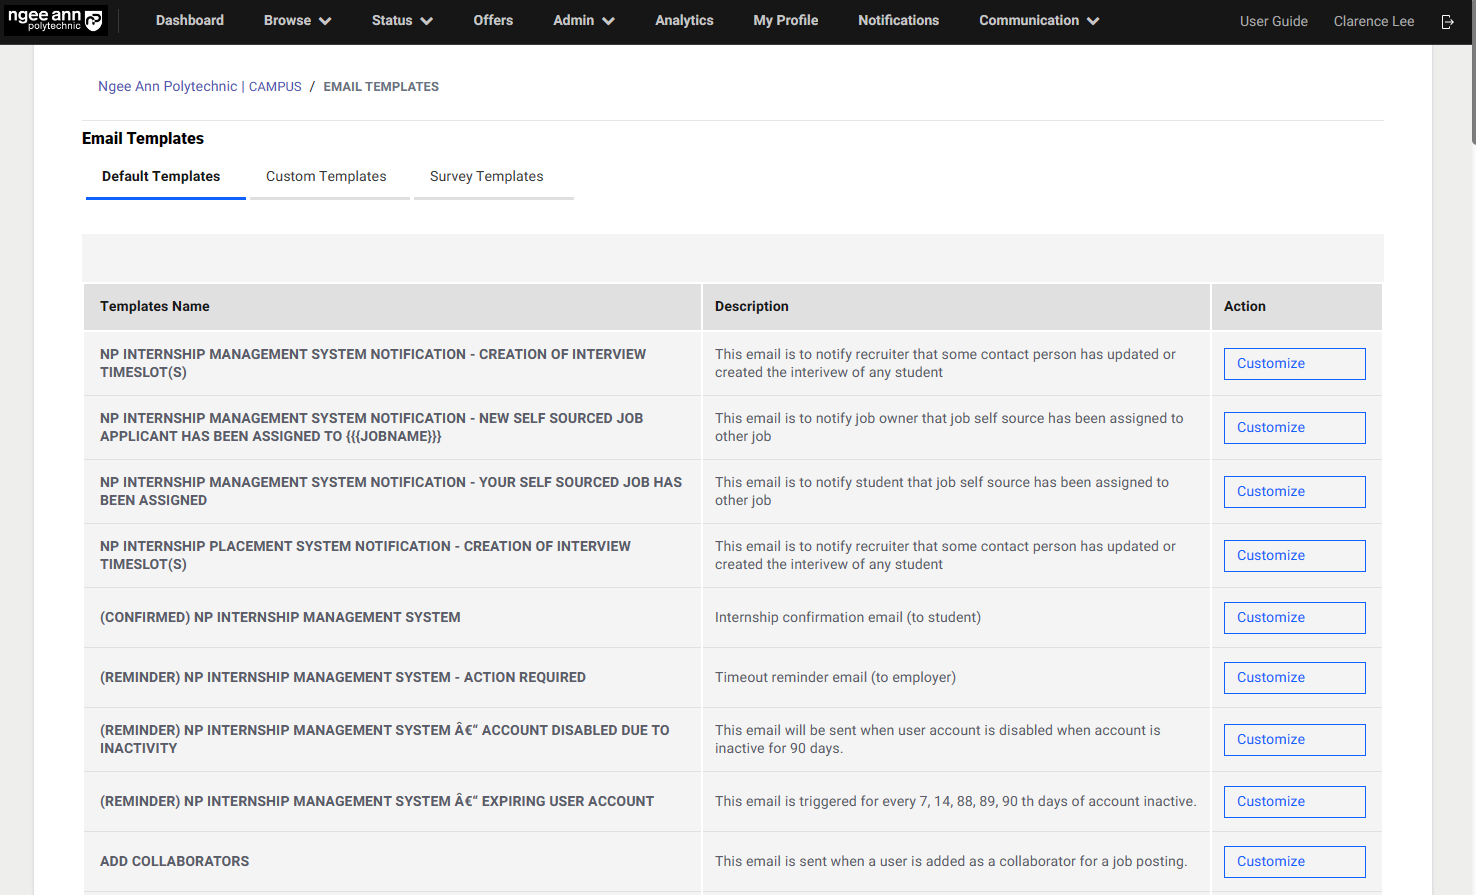Screen dimensions: 1476x895
Task: Switch to the Custom Templates tab
Action: click(326, 176)
